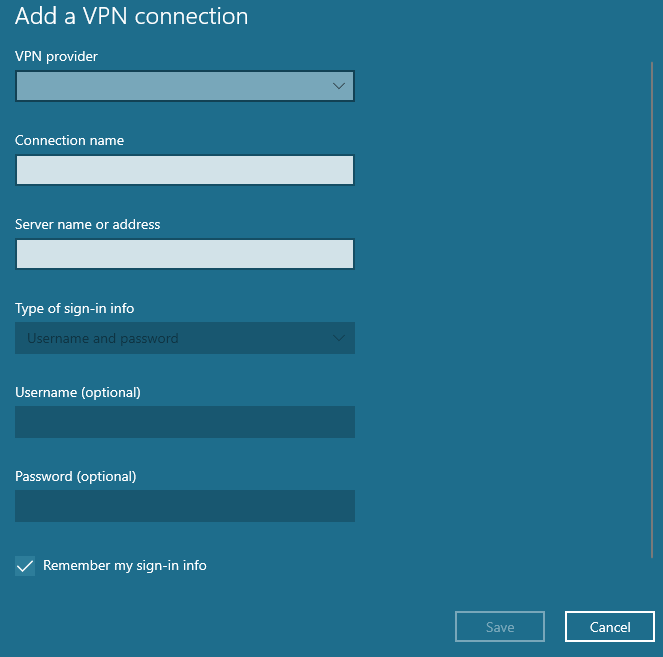Click the 'Username (optional)' label
The image size is (663, 657).
pyautogui.click(x=77, y=392)
